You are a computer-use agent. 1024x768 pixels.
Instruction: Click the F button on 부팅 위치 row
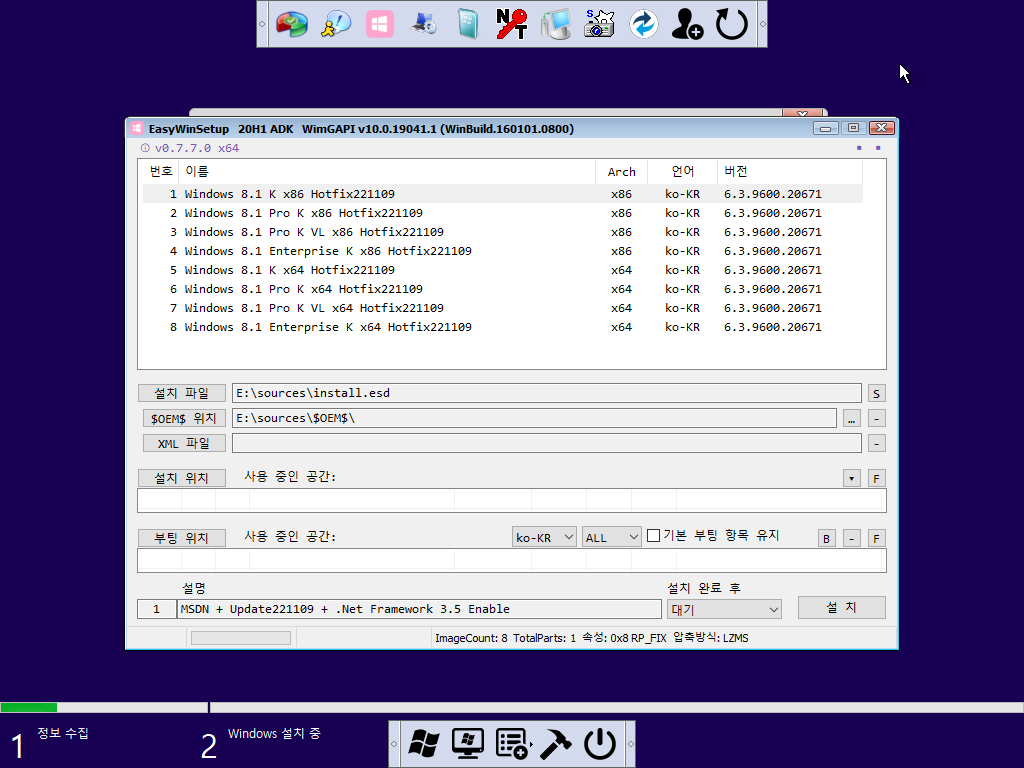click(x=876, y=538)
